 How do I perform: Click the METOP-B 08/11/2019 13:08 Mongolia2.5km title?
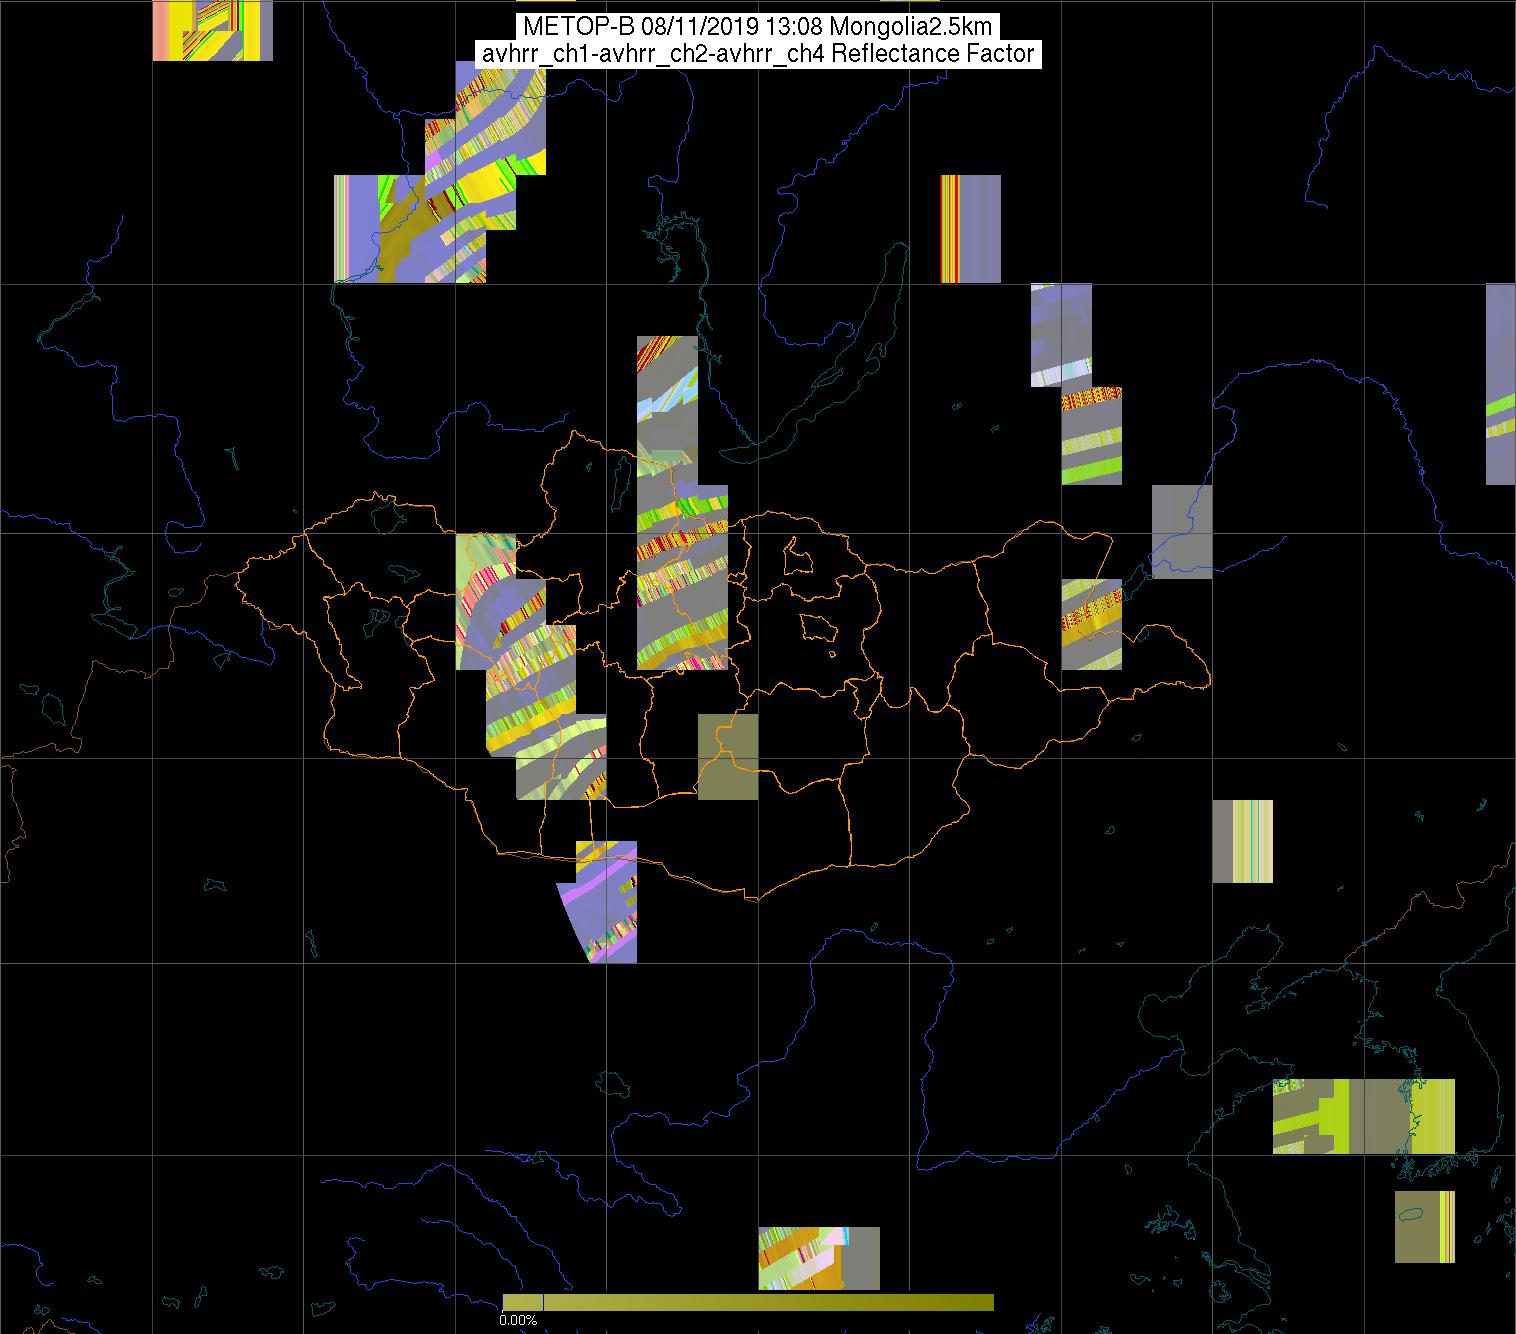pos(757,26)
